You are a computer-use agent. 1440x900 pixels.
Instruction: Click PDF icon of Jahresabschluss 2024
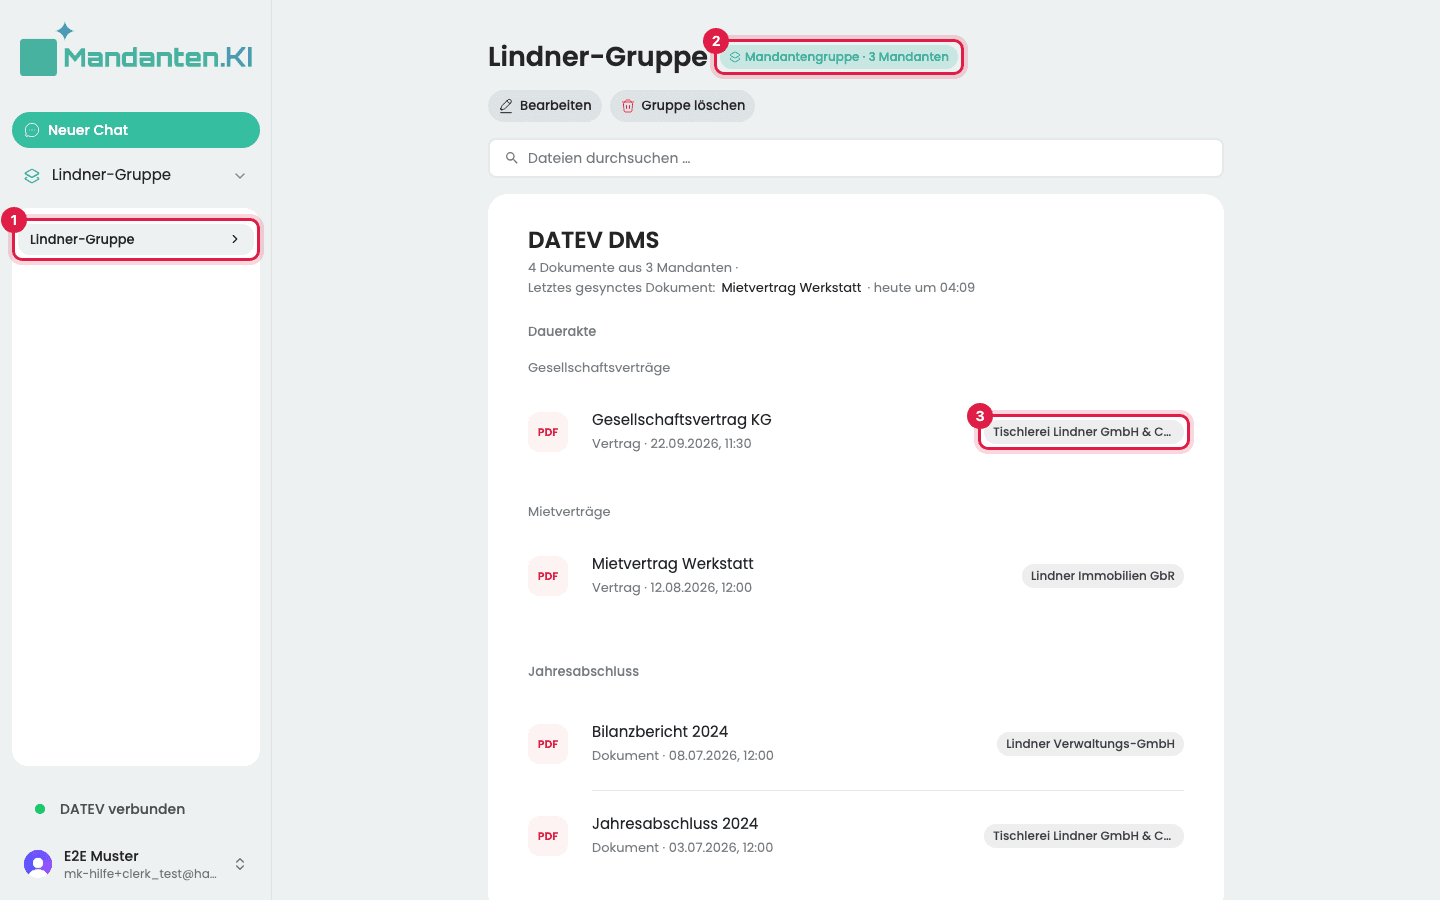point(548,836)
